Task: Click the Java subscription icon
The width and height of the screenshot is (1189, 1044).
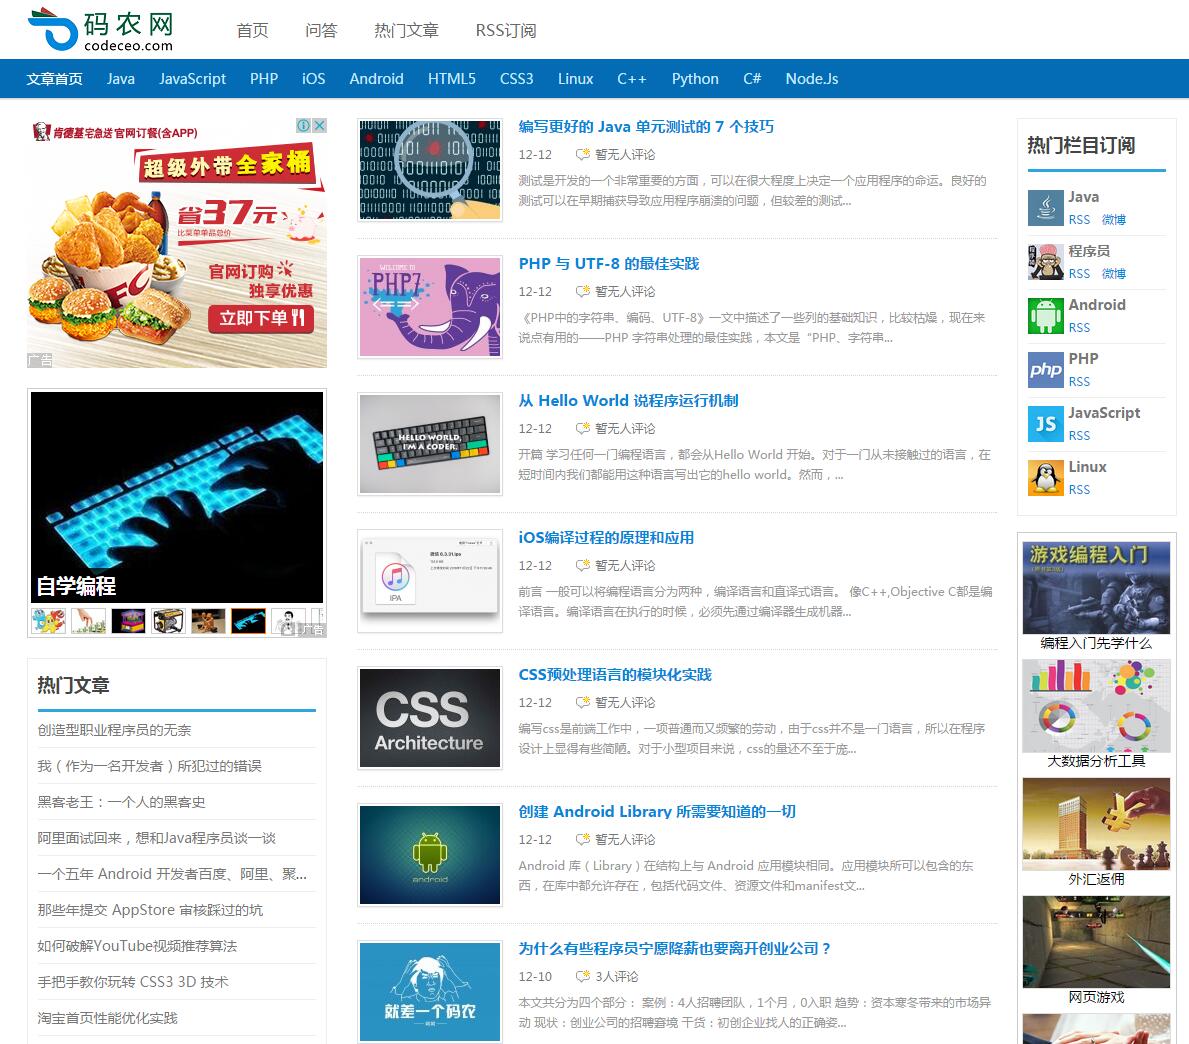Action: tap(1046, 208)
